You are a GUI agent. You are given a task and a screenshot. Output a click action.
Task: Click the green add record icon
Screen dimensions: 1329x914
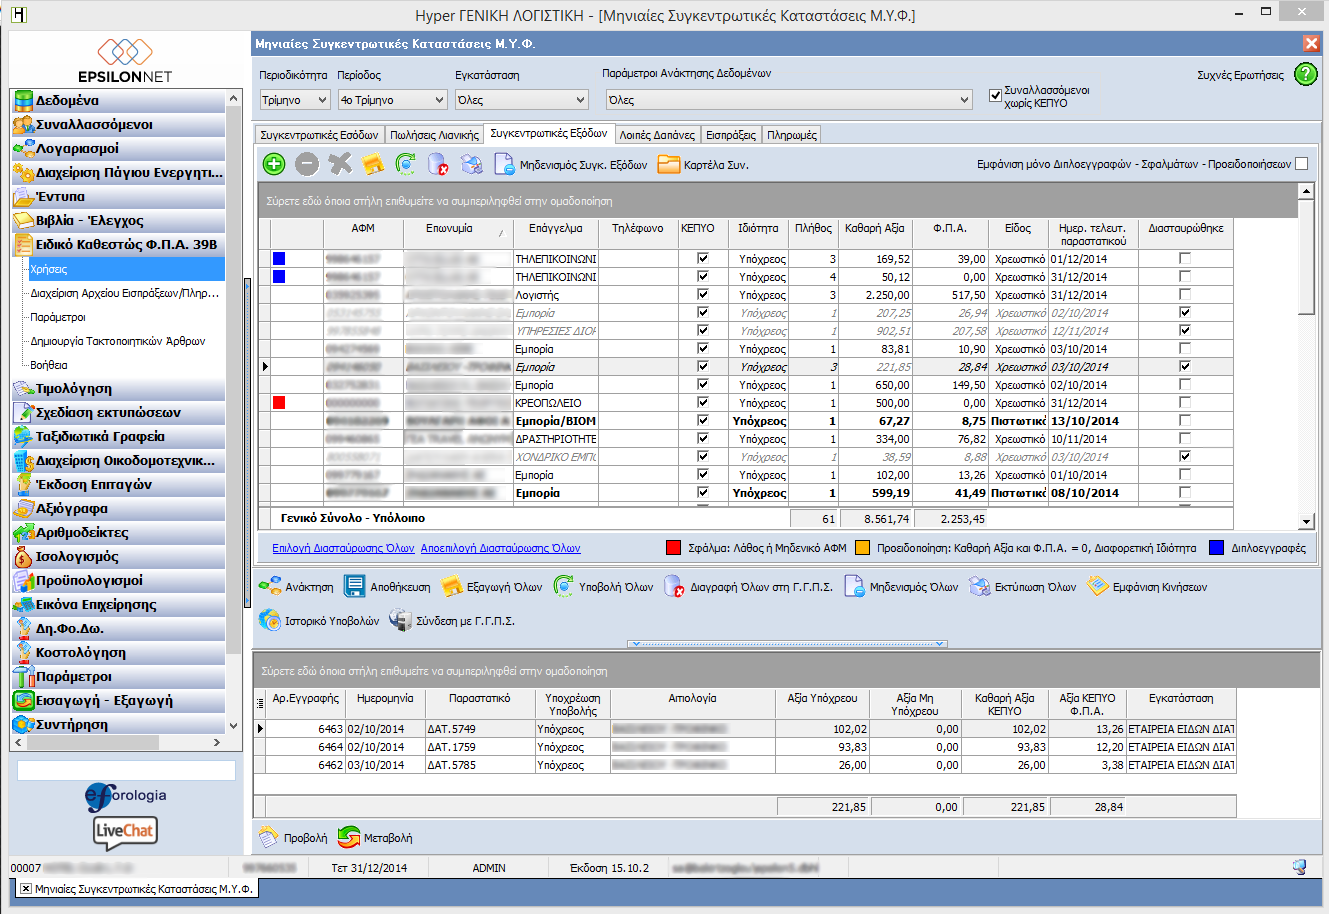[x=274, y=165]
